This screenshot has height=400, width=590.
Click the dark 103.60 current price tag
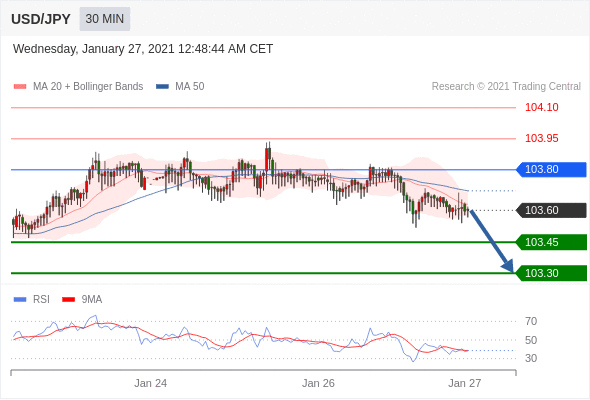(551, 210)
